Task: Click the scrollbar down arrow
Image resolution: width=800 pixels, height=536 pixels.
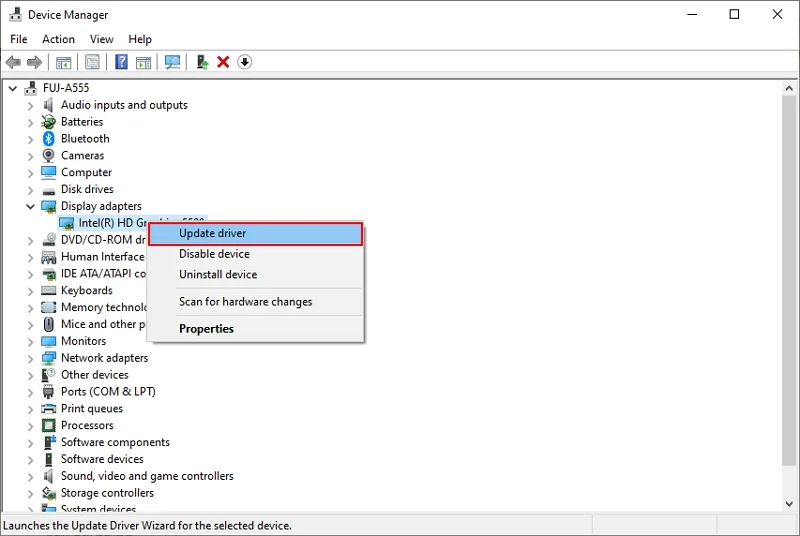Action: (x=789, y=504)
